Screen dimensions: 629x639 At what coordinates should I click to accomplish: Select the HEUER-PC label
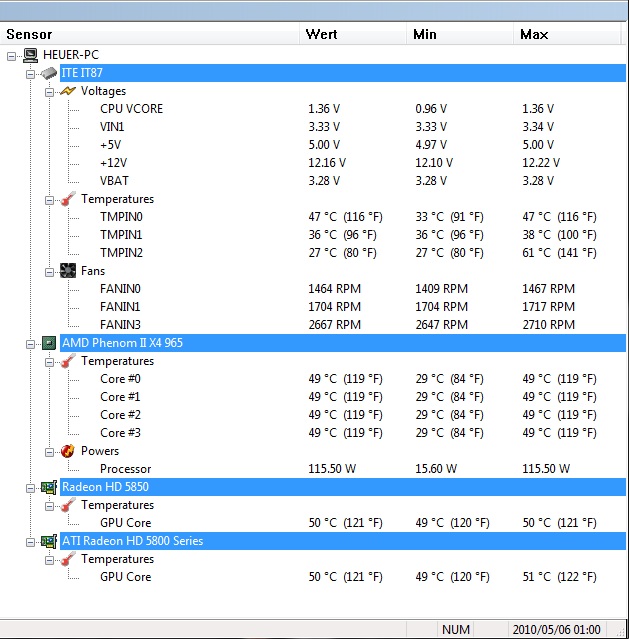coord(71,55)
